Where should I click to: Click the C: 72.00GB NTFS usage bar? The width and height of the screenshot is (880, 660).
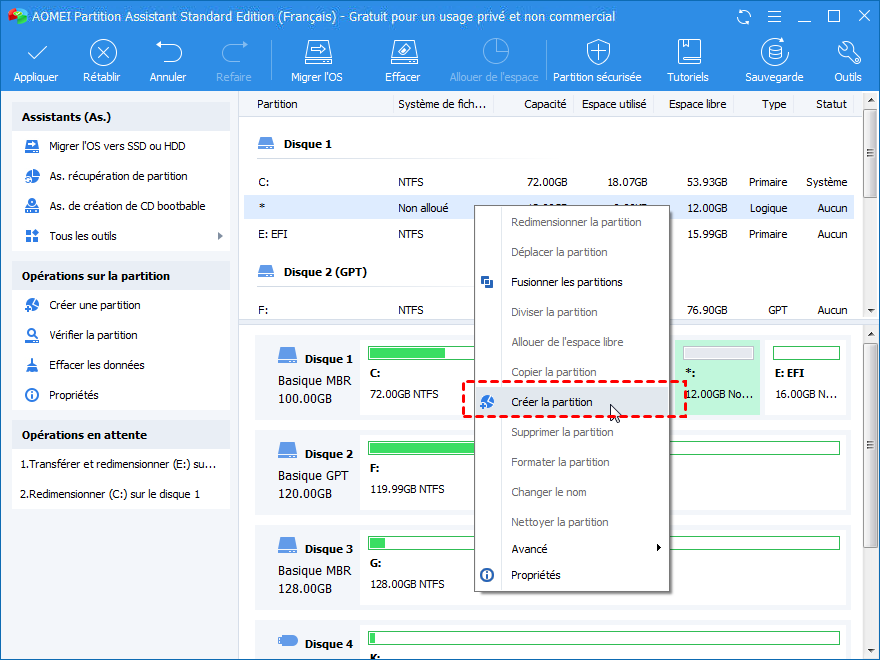coord(421,353)
